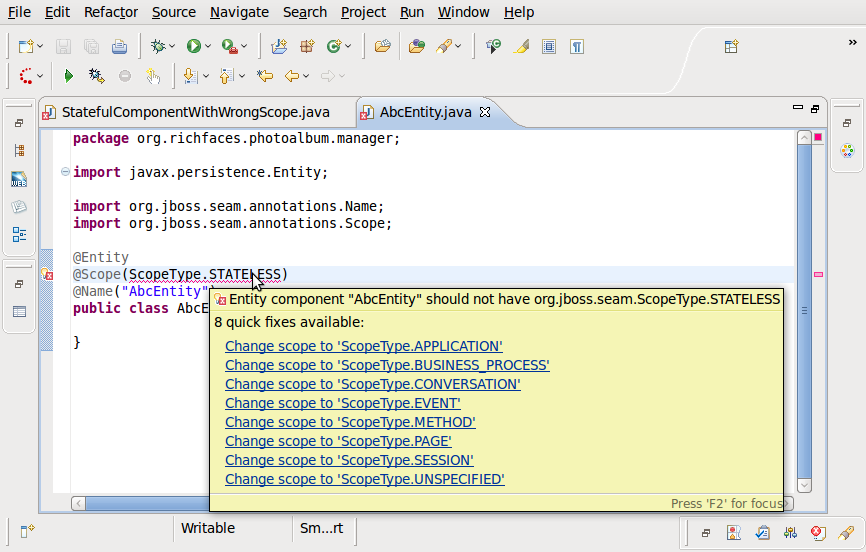Click the editor's vertical scrollbar
866x552 pixels.
point(804,310)
